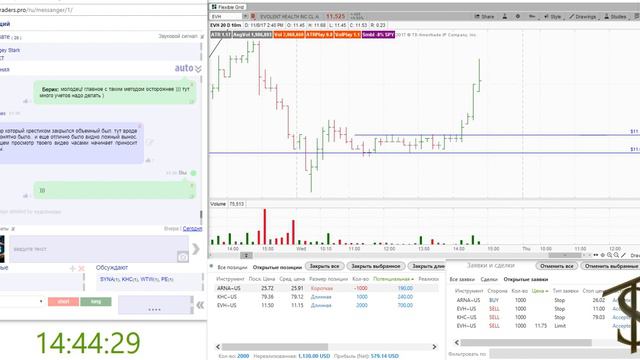The height and width of the screenshot is (360, 640).
Task: Click the ATRPlay orange indicator label
Action: [x=320, y=35]
